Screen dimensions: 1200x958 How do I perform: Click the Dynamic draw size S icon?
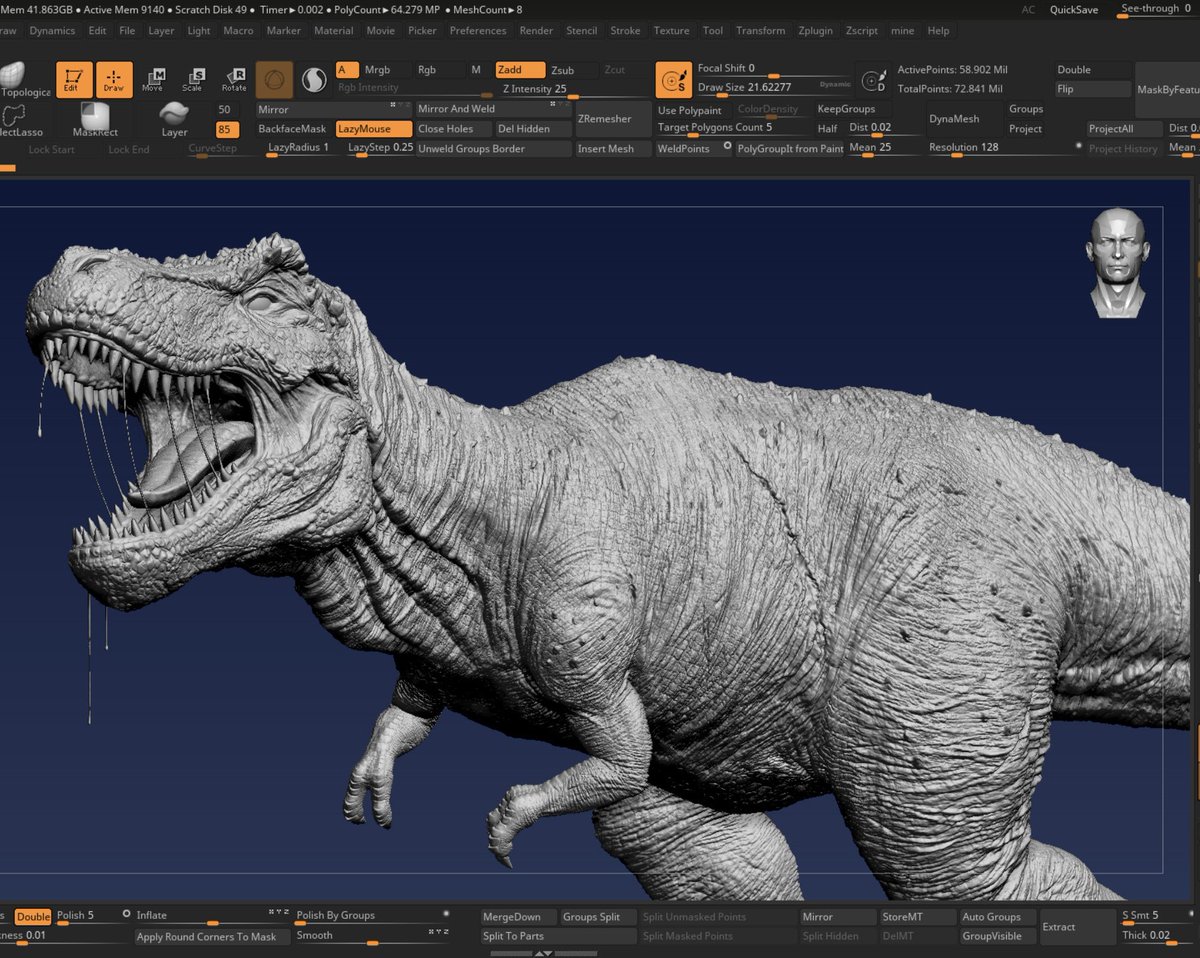(673, 80)
